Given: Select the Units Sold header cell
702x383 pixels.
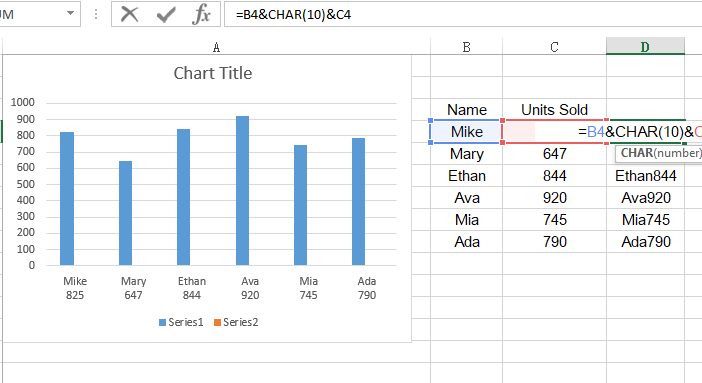Looking at the screenshot, I should (x=554, y=110).
